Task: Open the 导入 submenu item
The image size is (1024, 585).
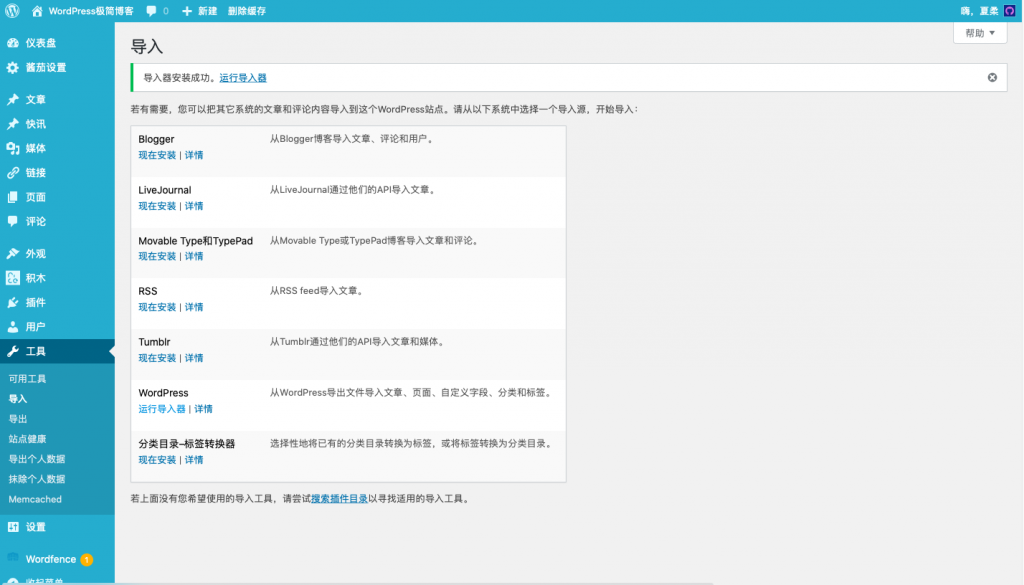Action: pos(18,399)
